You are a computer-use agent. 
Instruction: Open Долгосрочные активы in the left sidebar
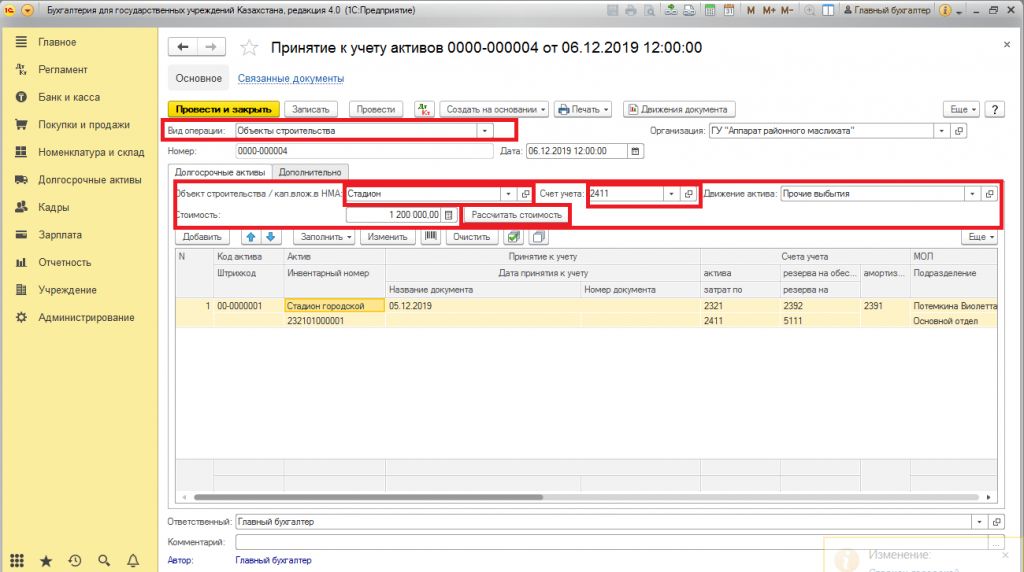pyautogui.click(x=83, y=180)
